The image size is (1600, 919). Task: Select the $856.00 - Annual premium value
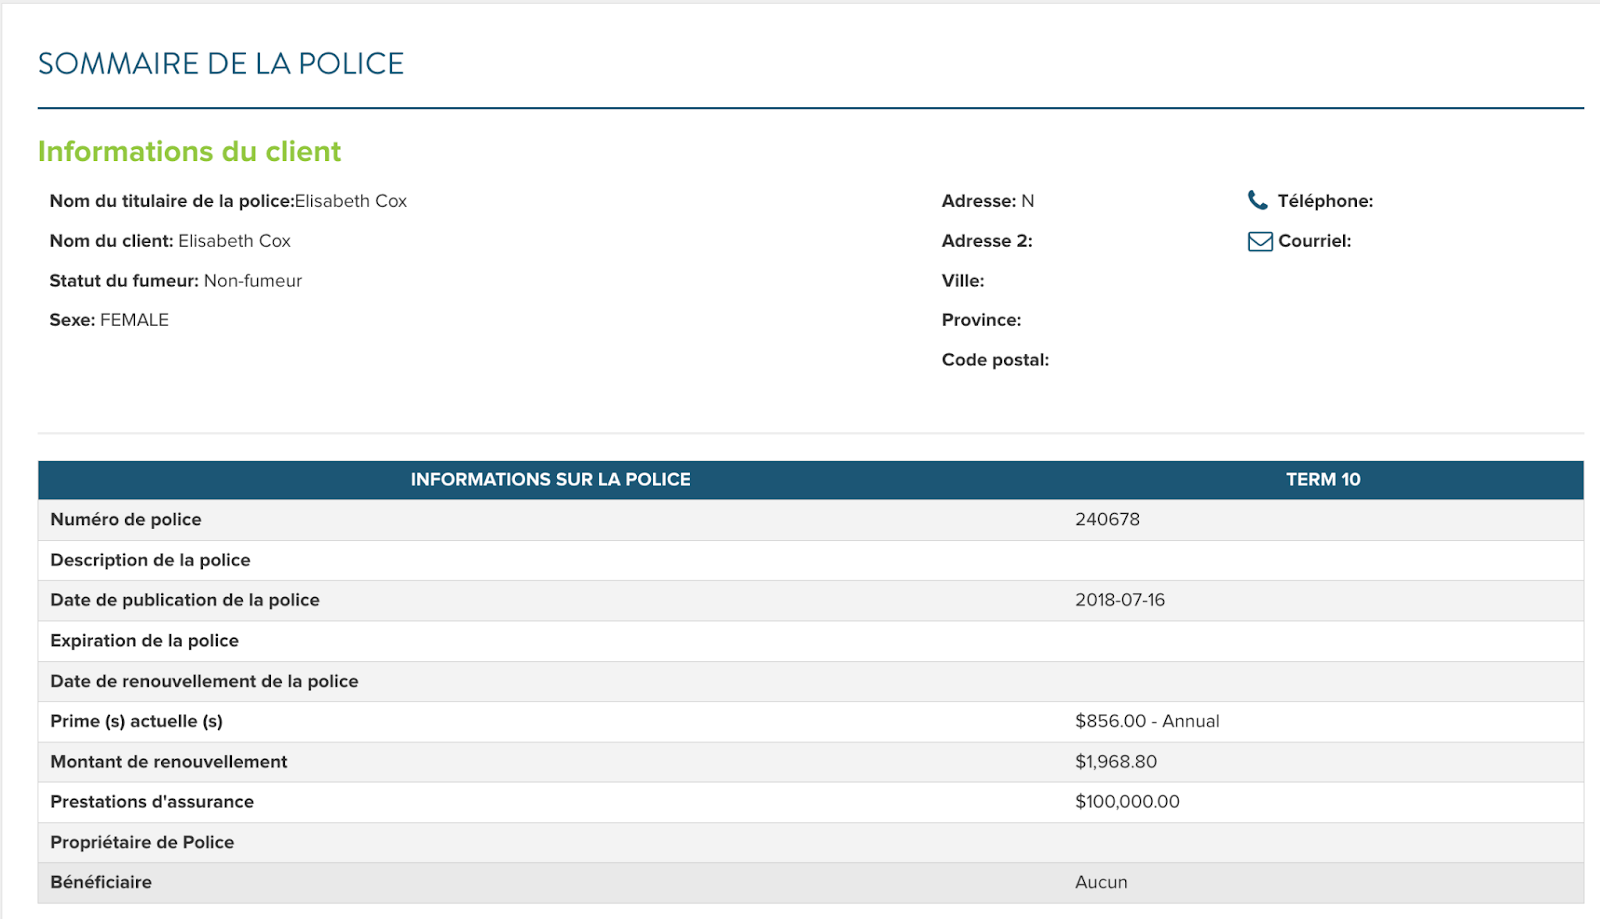(x=1147, y=721)
